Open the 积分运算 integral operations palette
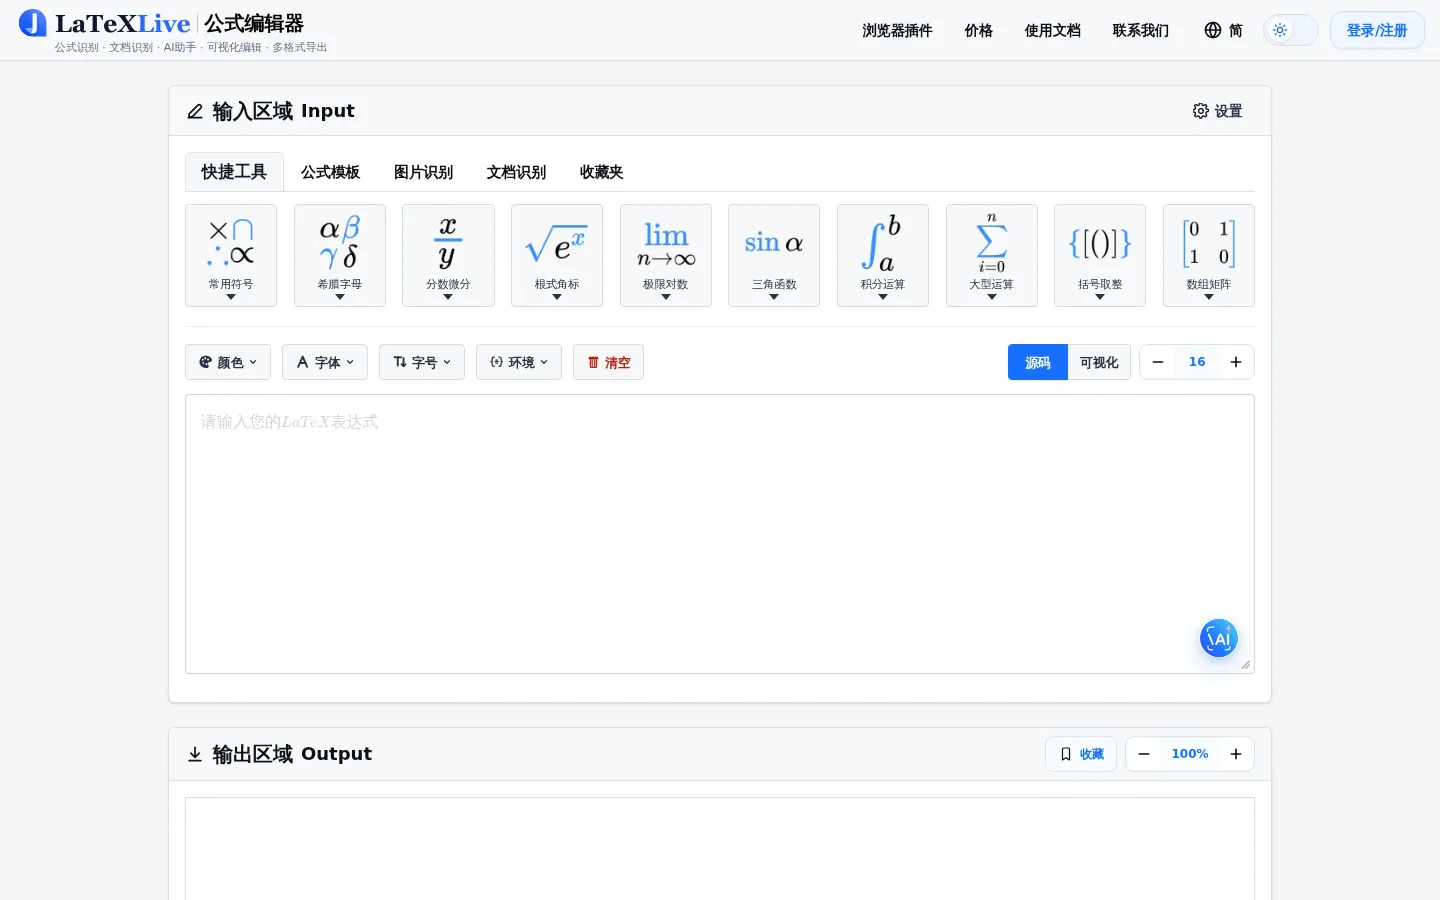 [x=883, y=255]
